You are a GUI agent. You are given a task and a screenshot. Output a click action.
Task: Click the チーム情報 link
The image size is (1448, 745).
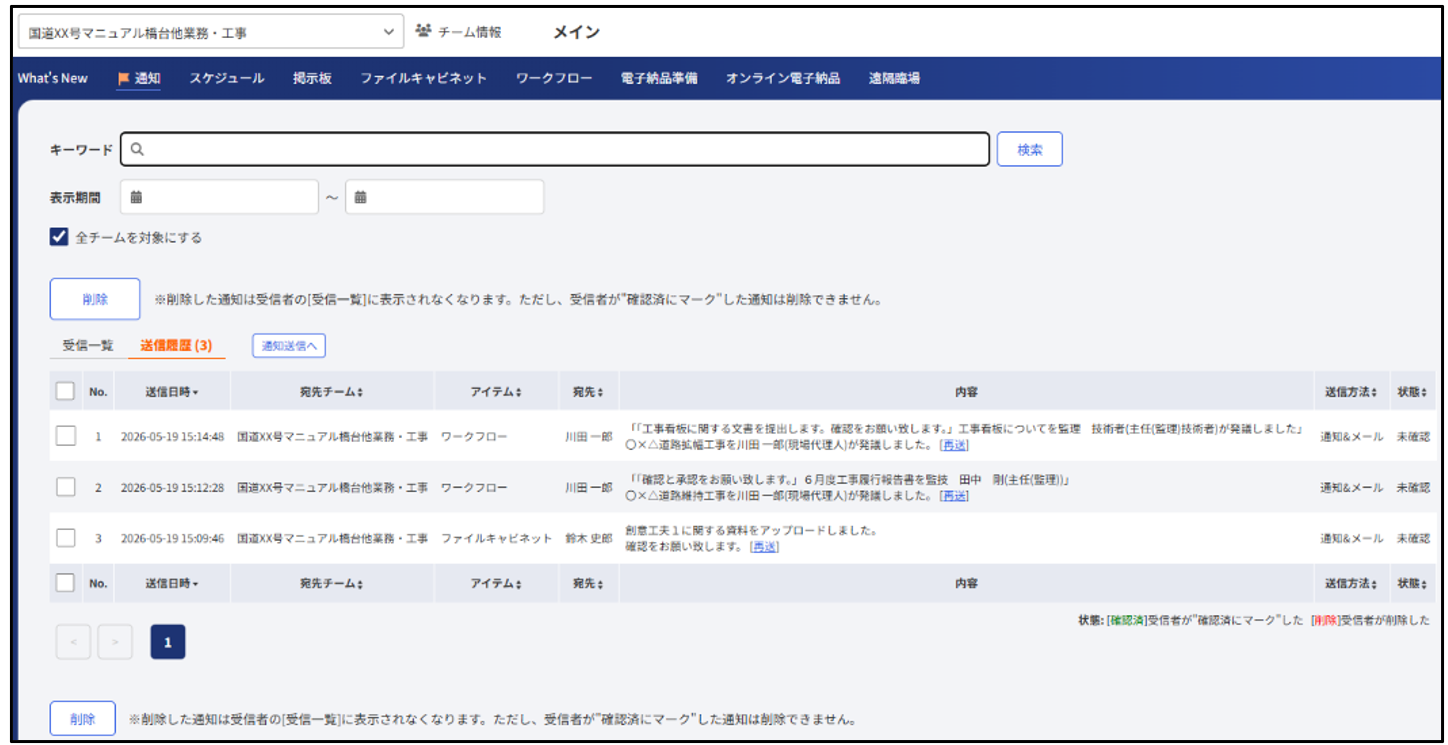469,32
